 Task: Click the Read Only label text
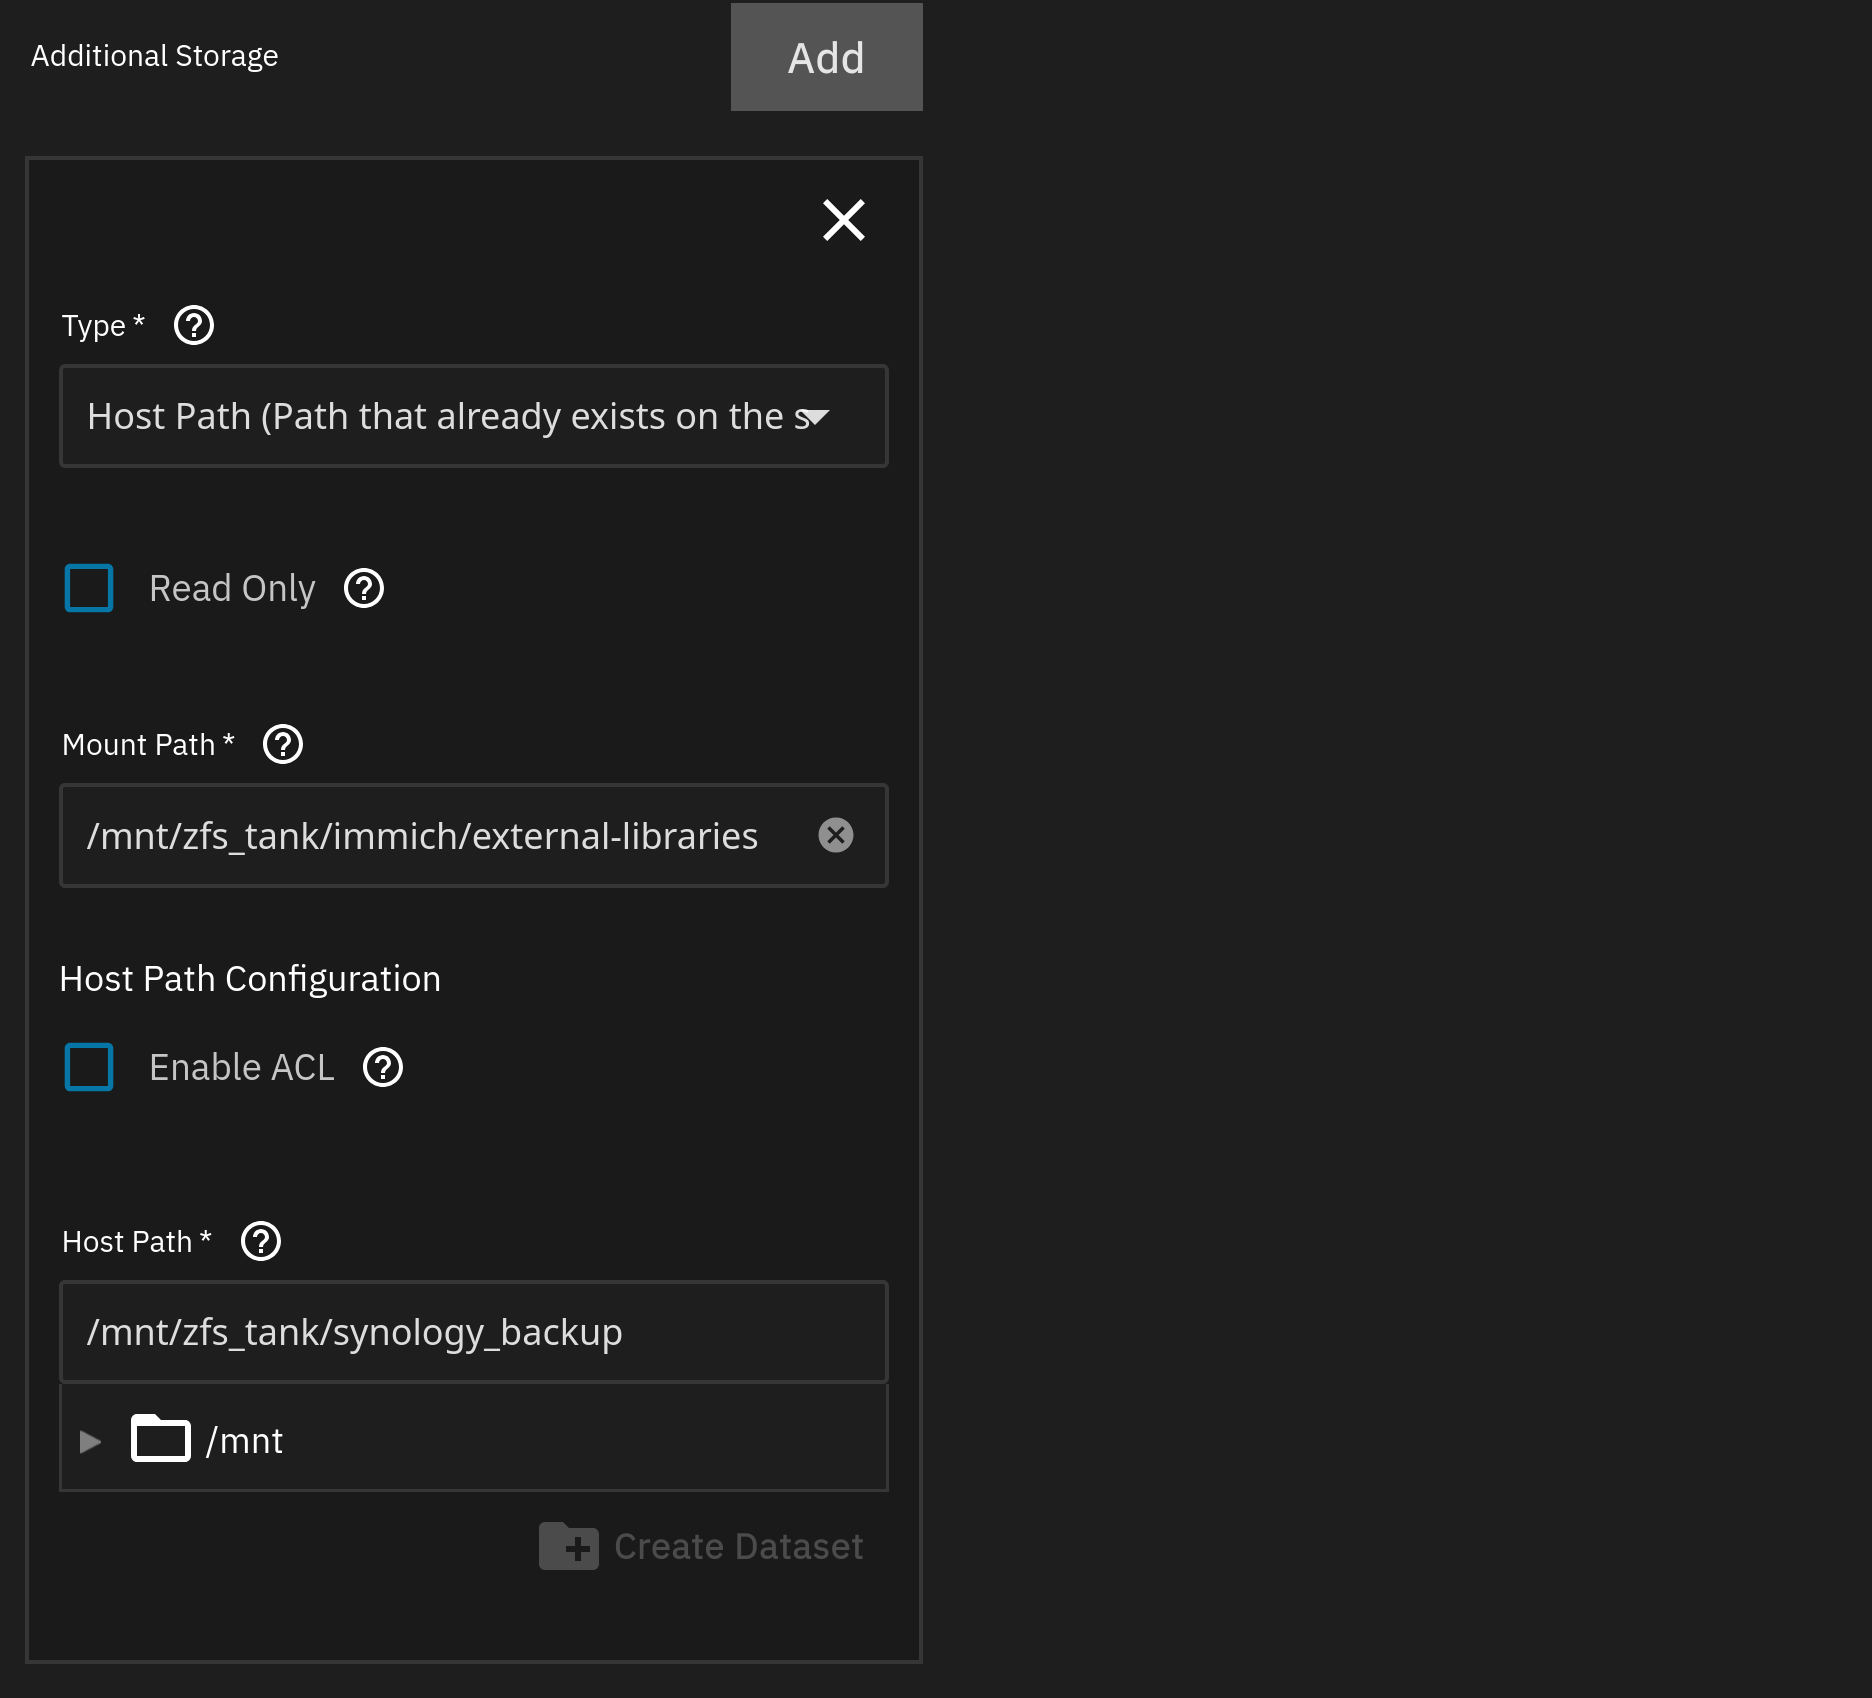click(x=232, y=589)
